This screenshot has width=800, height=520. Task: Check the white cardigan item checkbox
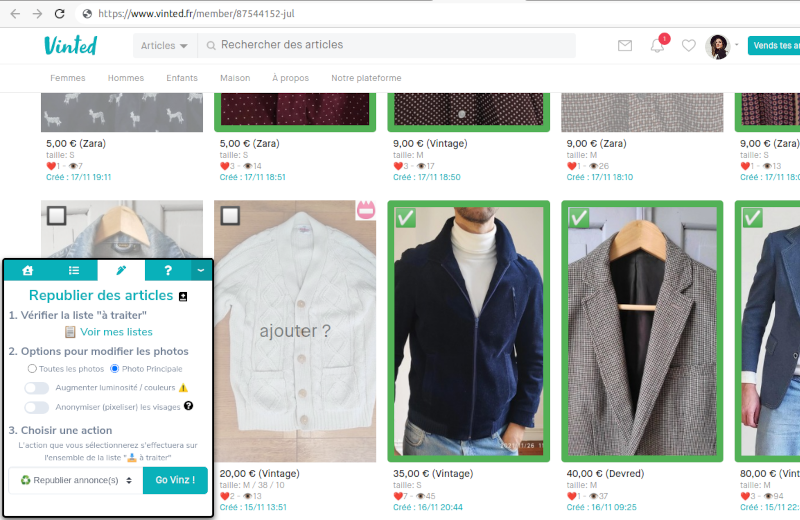[230, 216]
